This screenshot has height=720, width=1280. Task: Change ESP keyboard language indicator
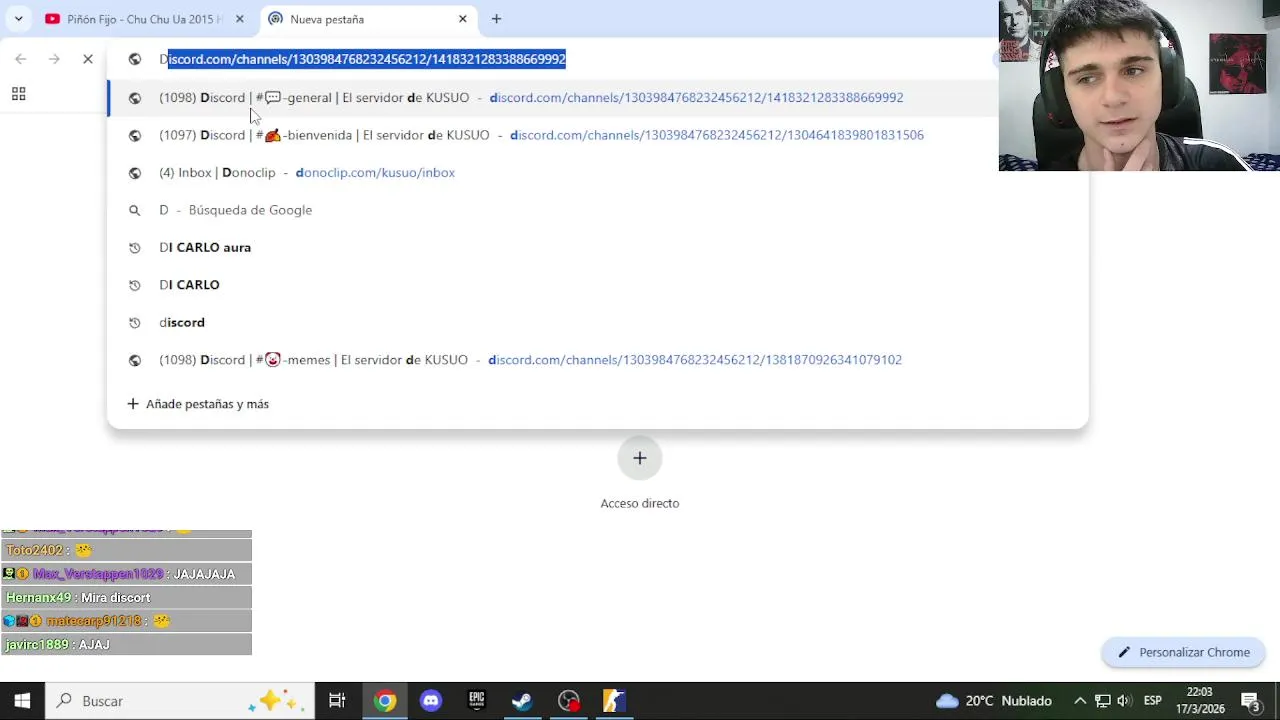pyautogui.click(x=1153, y=701)
